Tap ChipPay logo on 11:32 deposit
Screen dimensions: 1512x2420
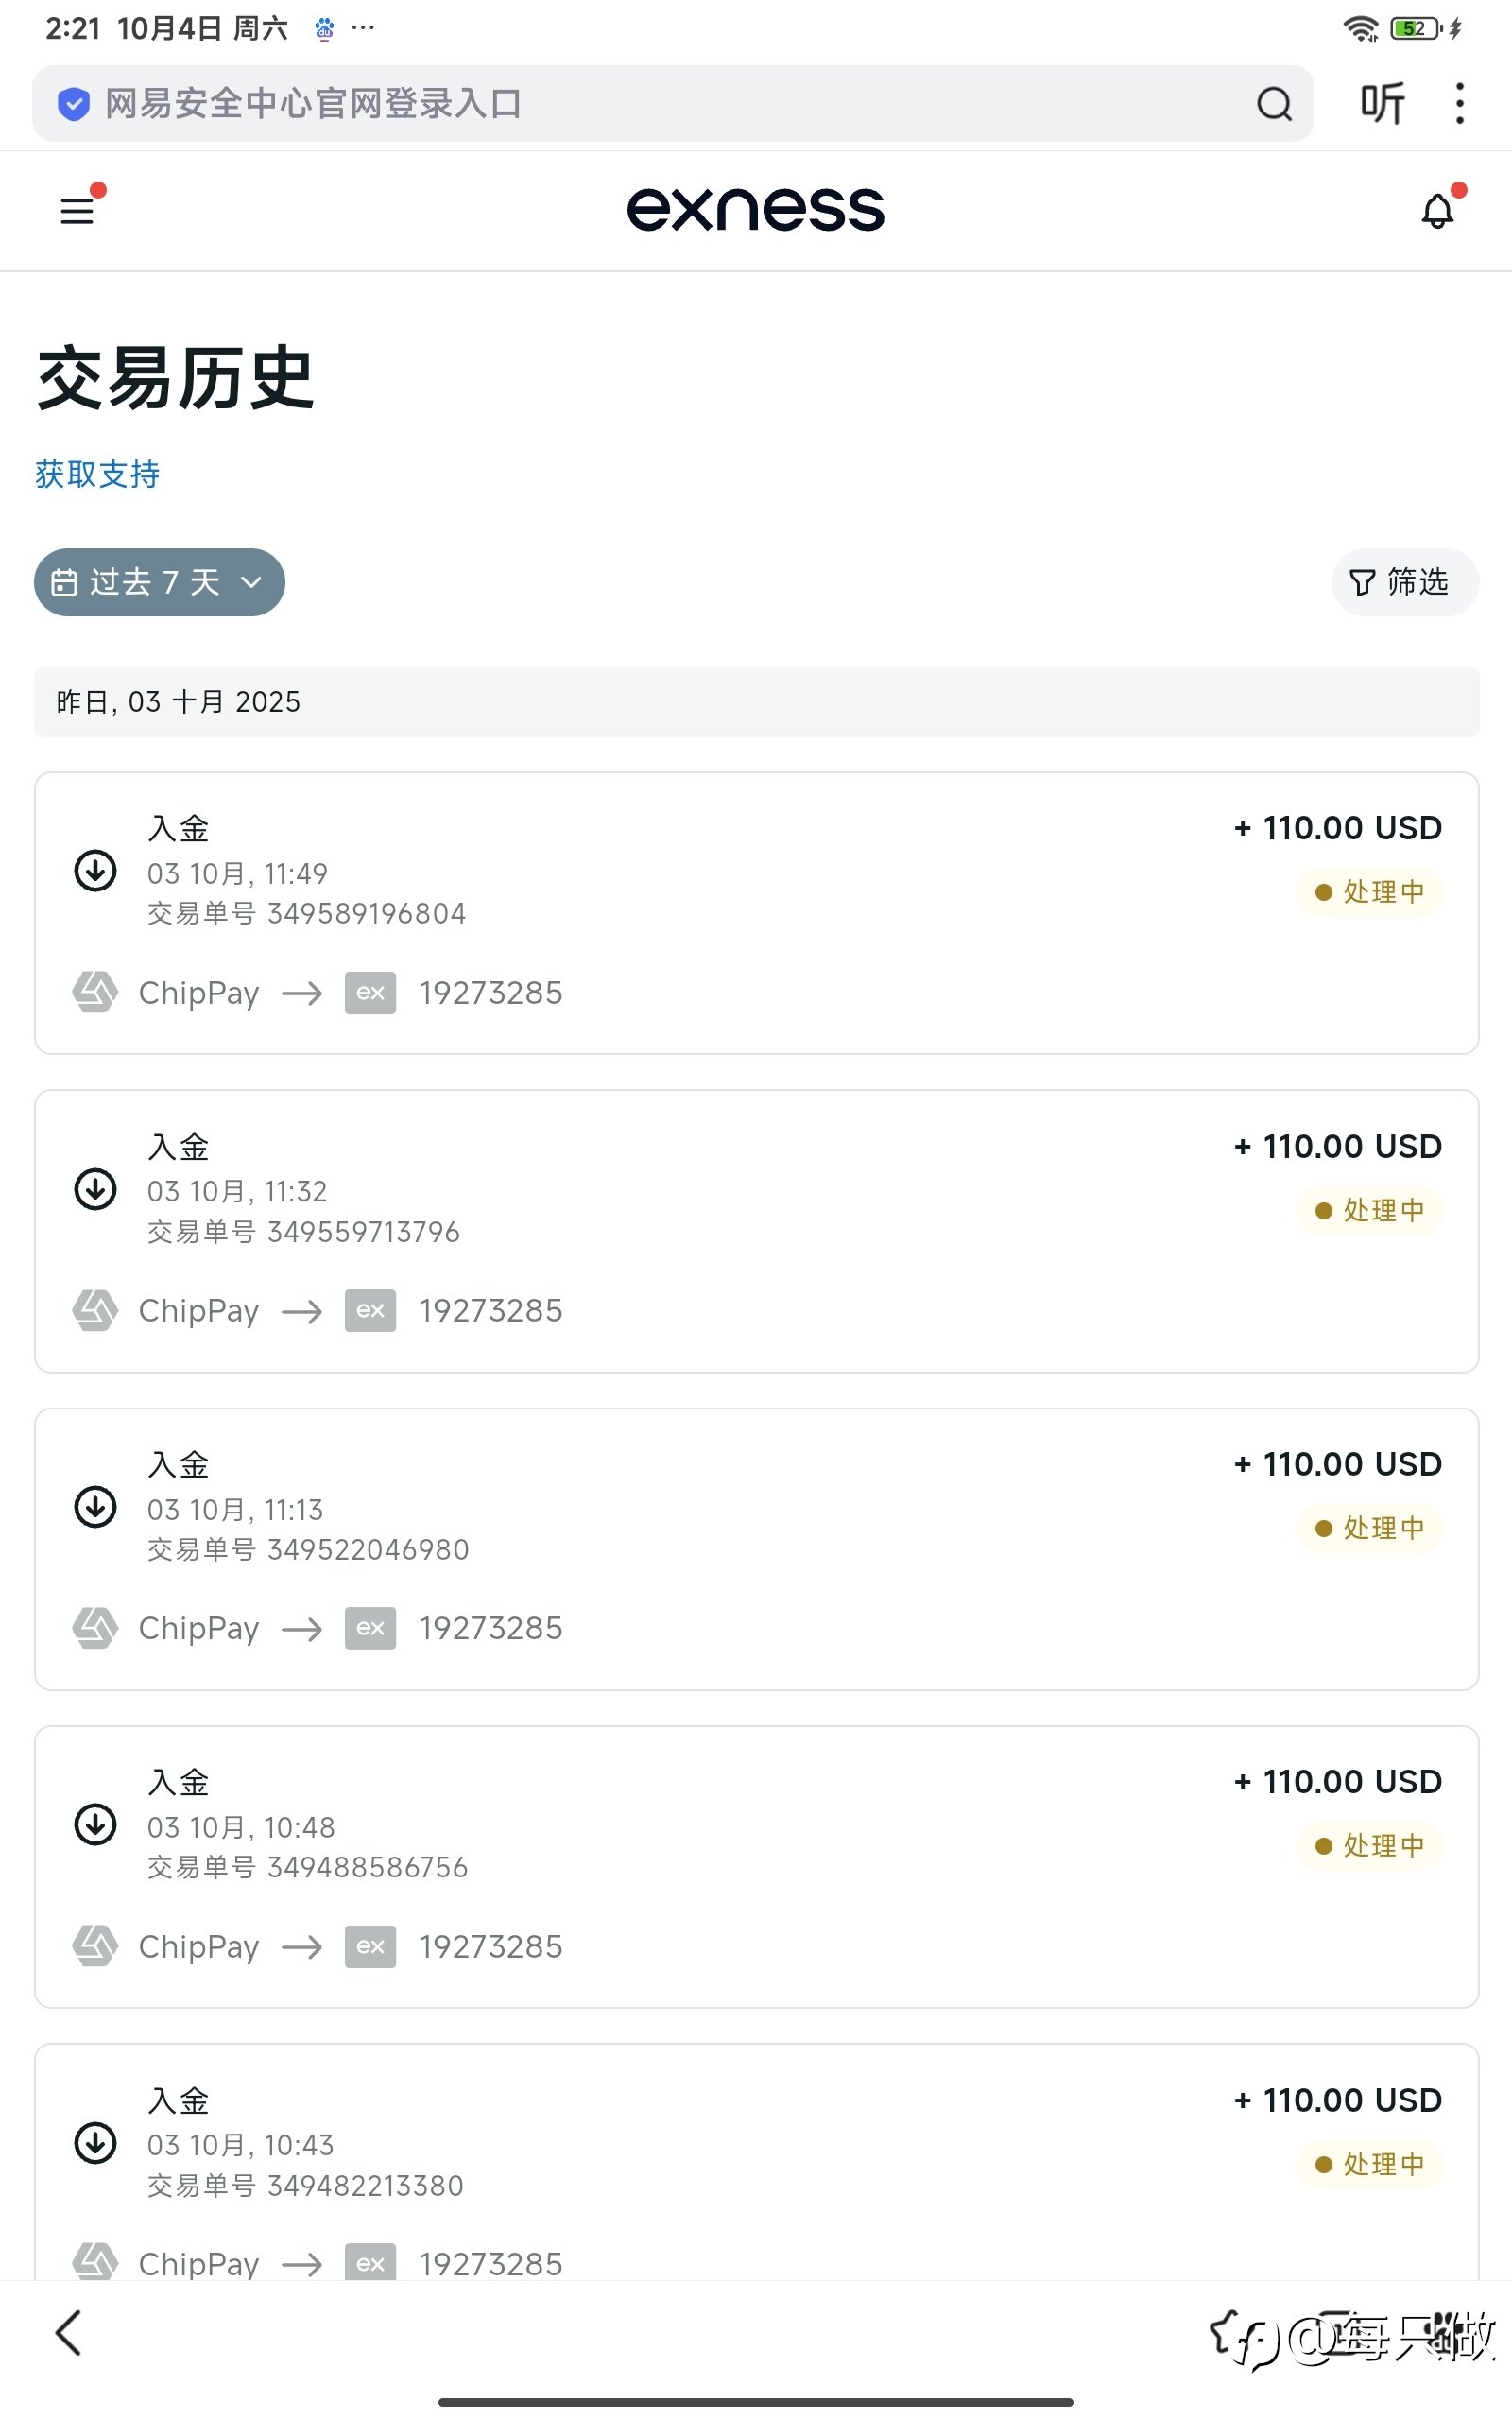96,1310
